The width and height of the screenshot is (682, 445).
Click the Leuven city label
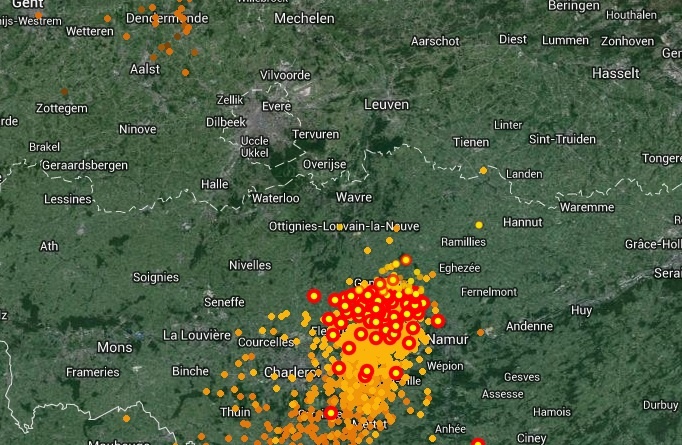tap(386, 104)
